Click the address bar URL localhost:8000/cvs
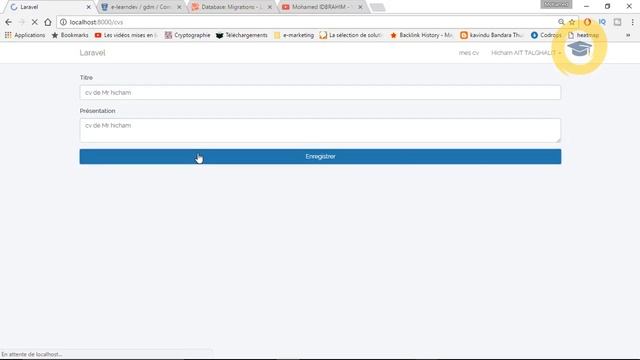Screen dimensions: 640x360 96,22
